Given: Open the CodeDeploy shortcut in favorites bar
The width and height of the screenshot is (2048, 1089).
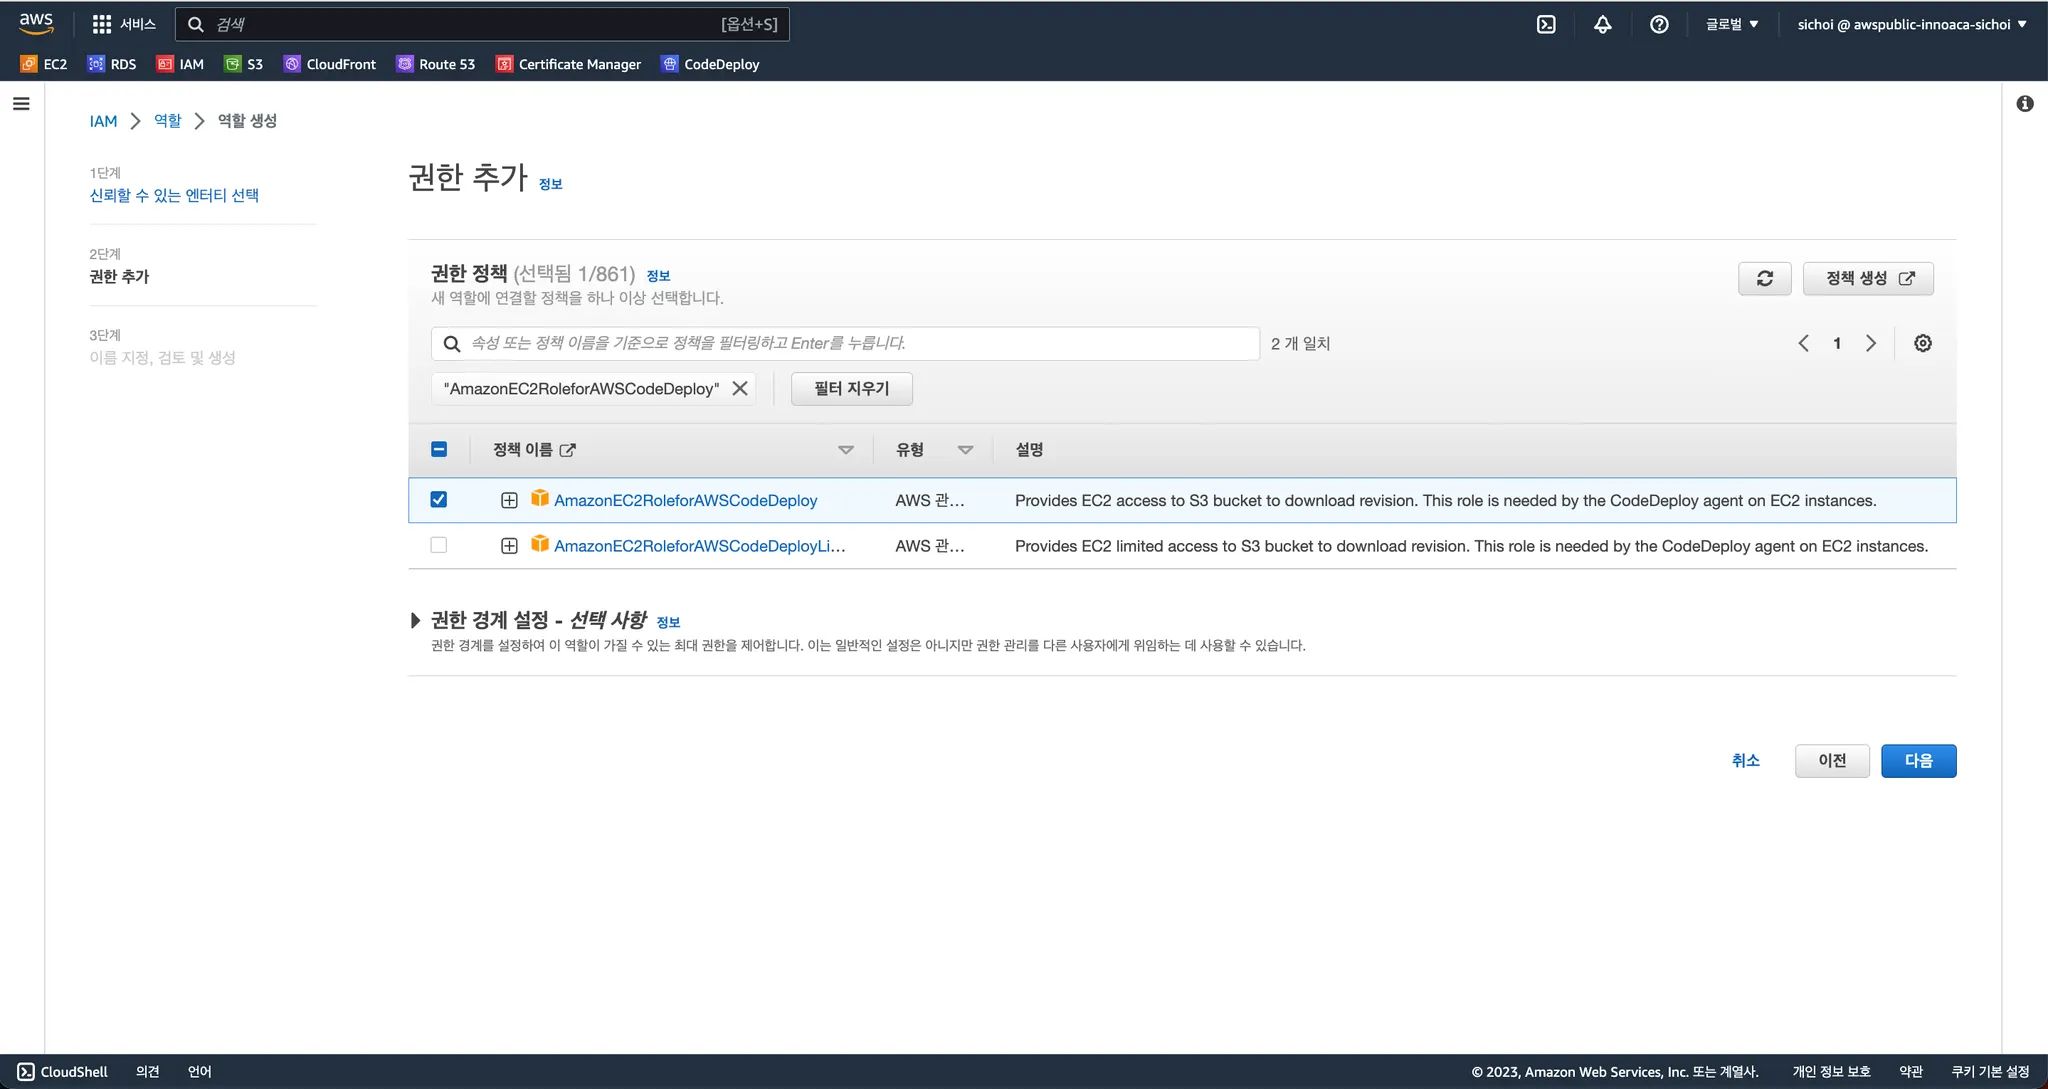Looking at the screenshot, I should 710,64.
